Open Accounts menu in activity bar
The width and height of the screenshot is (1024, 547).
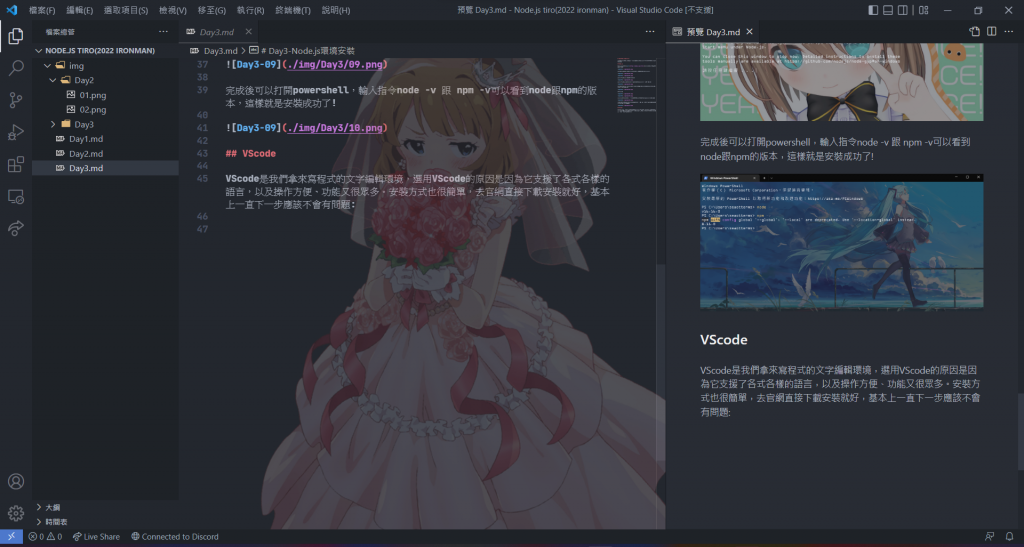pyautogui.click(x=16, y=482)
